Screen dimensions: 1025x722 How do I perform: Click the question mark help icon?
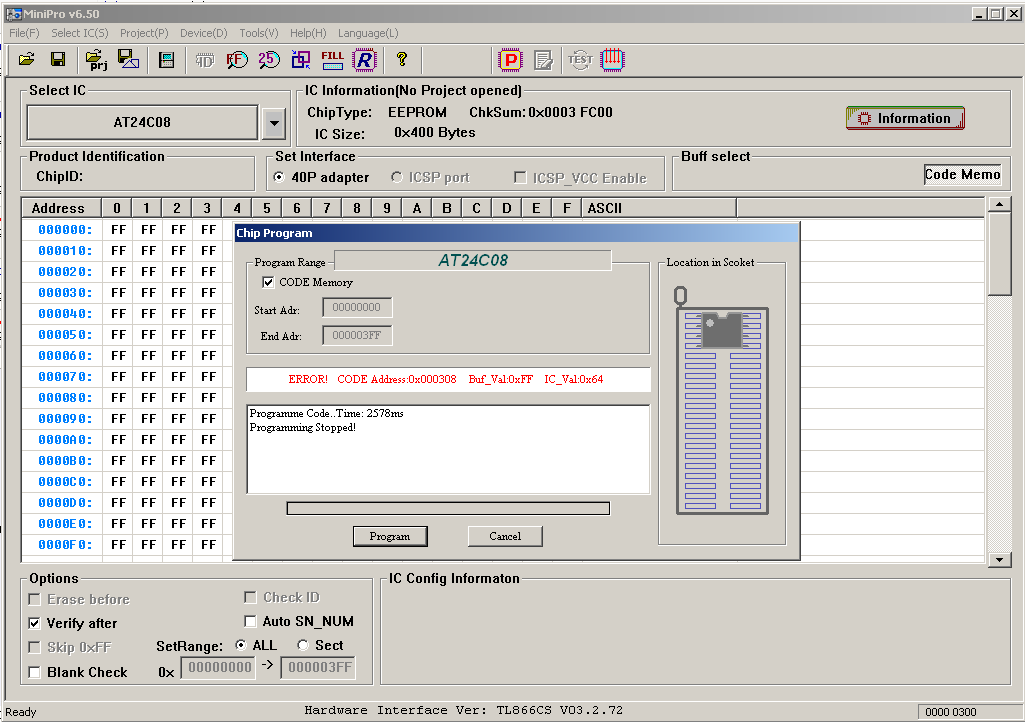click(x=402, y=60)
